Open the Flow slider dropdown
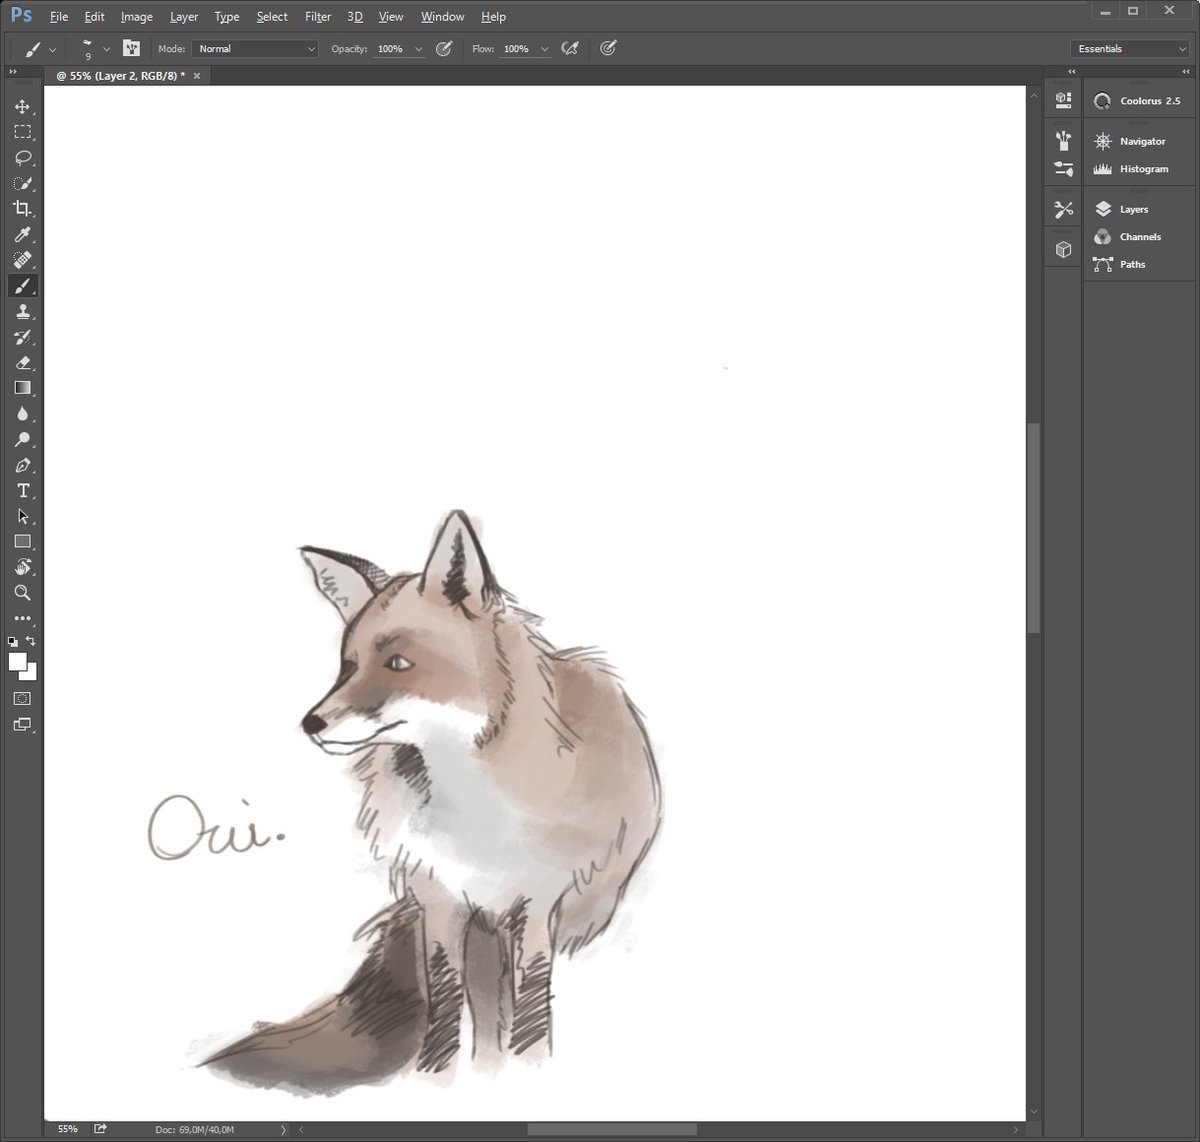1200x1142 pixels. point(544,49)
